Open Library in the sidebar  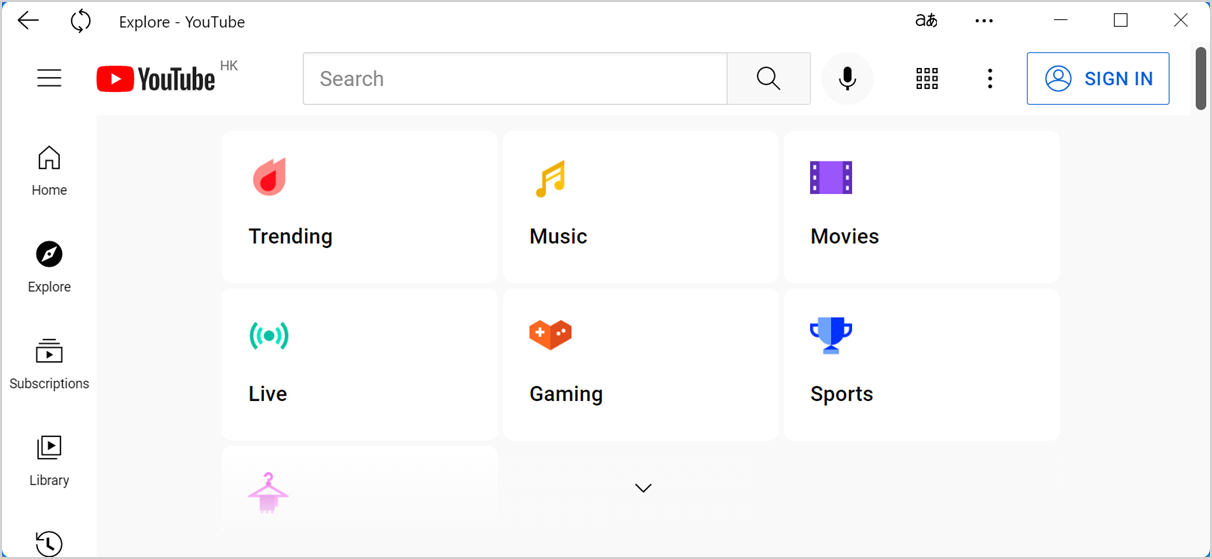click(x=49, y=460)
